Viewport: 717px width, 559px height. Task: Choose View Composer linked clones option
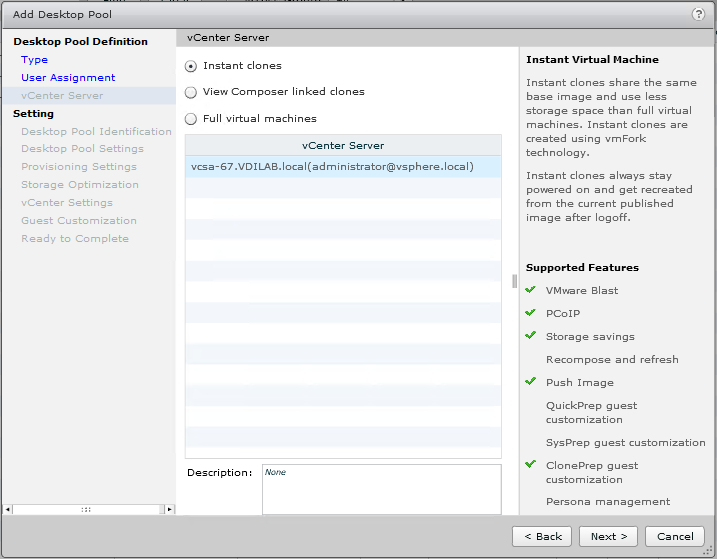[191, 92]
